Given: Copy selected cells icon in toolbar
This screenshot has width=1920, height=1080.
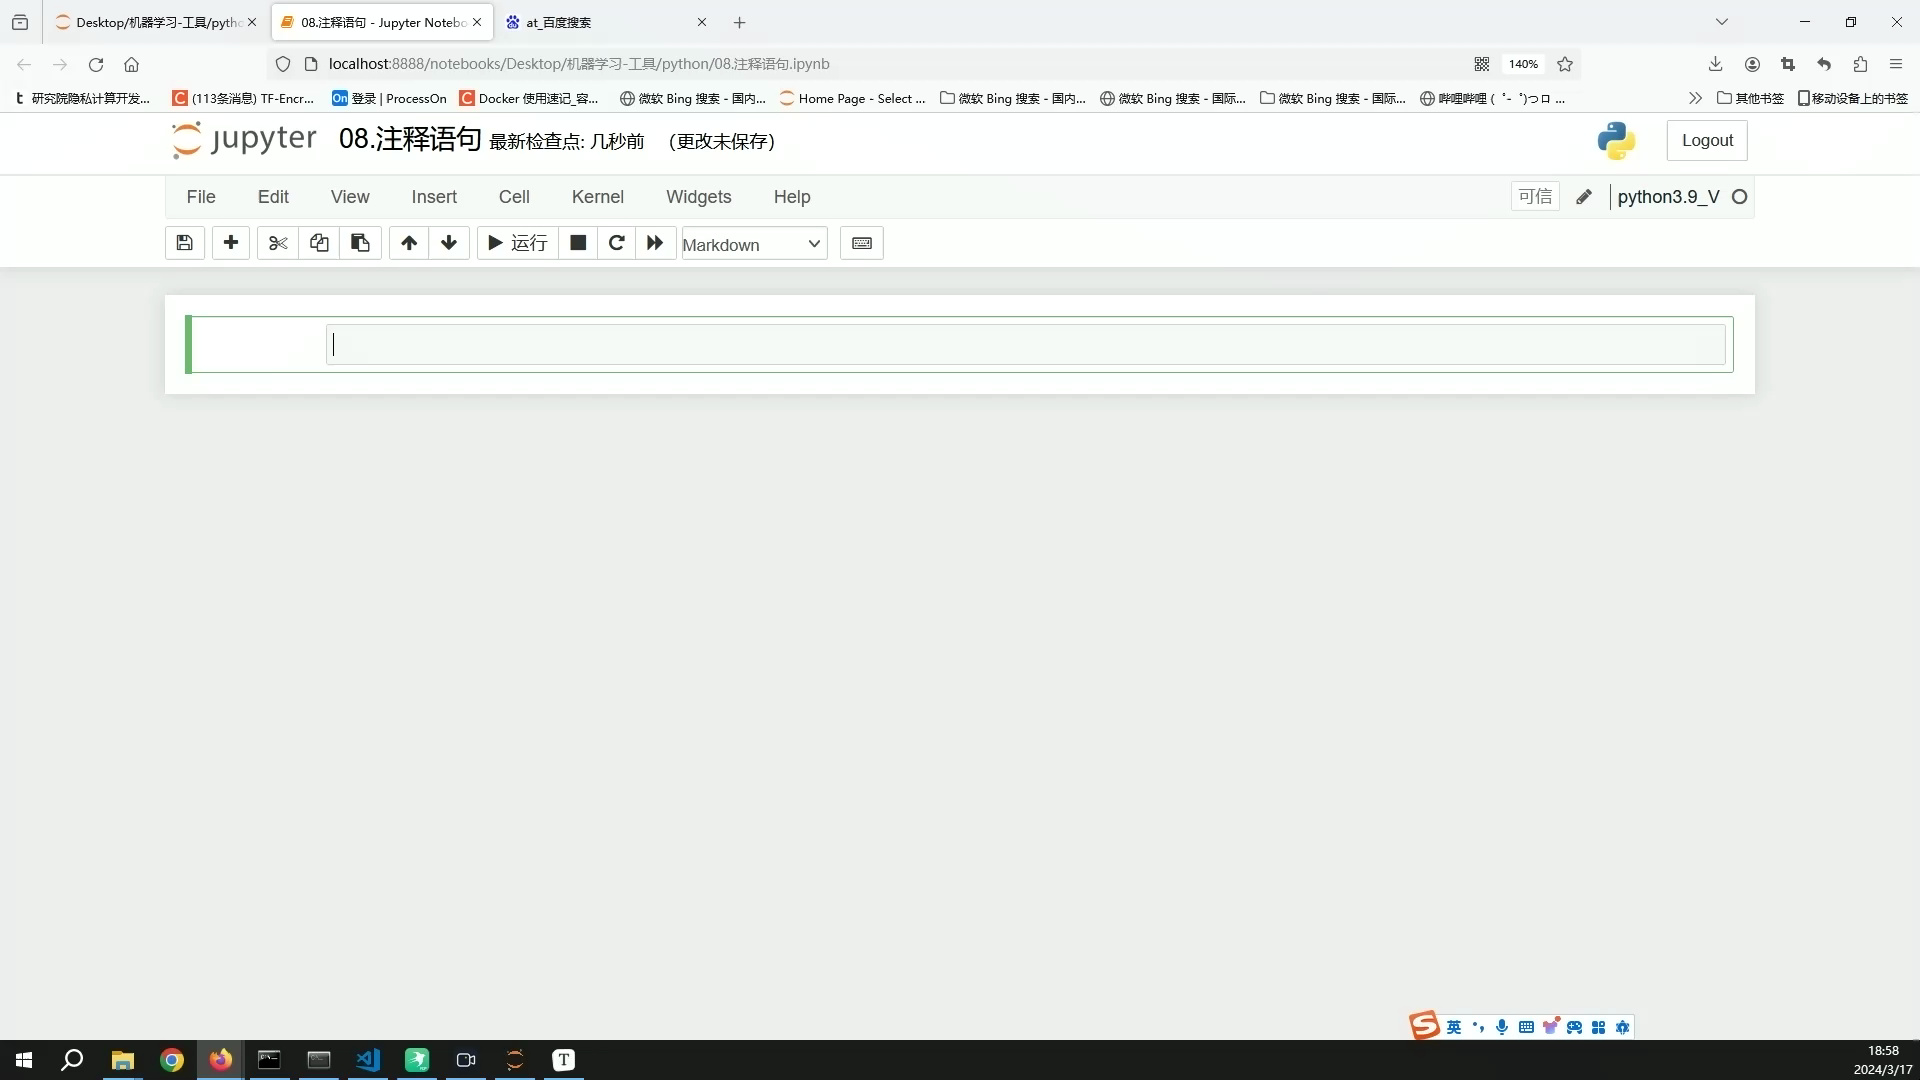Looking at the screenshot, I should [x=319, y=243].
